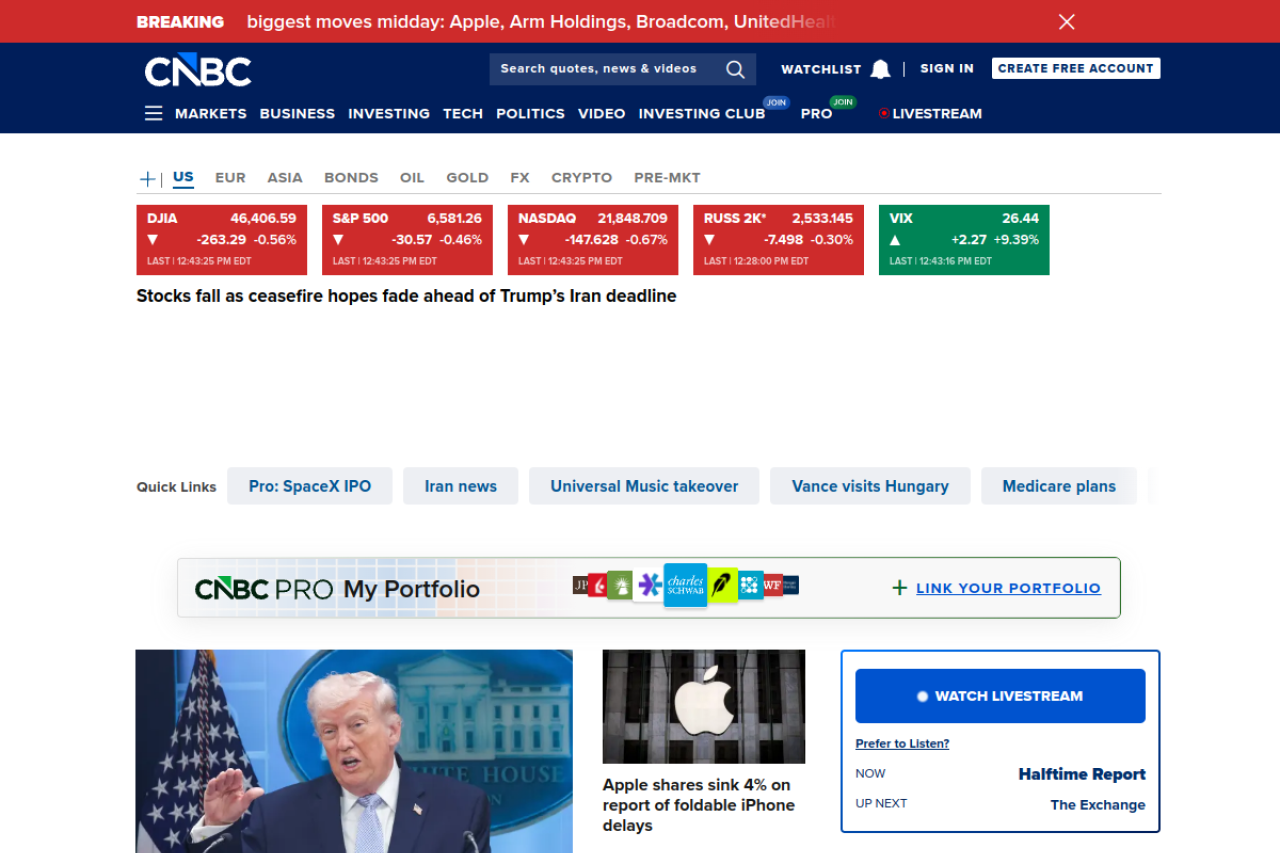Close the breaking news banner
The height and width of the screenshot is (853, 1280).
pos(1067,22)
